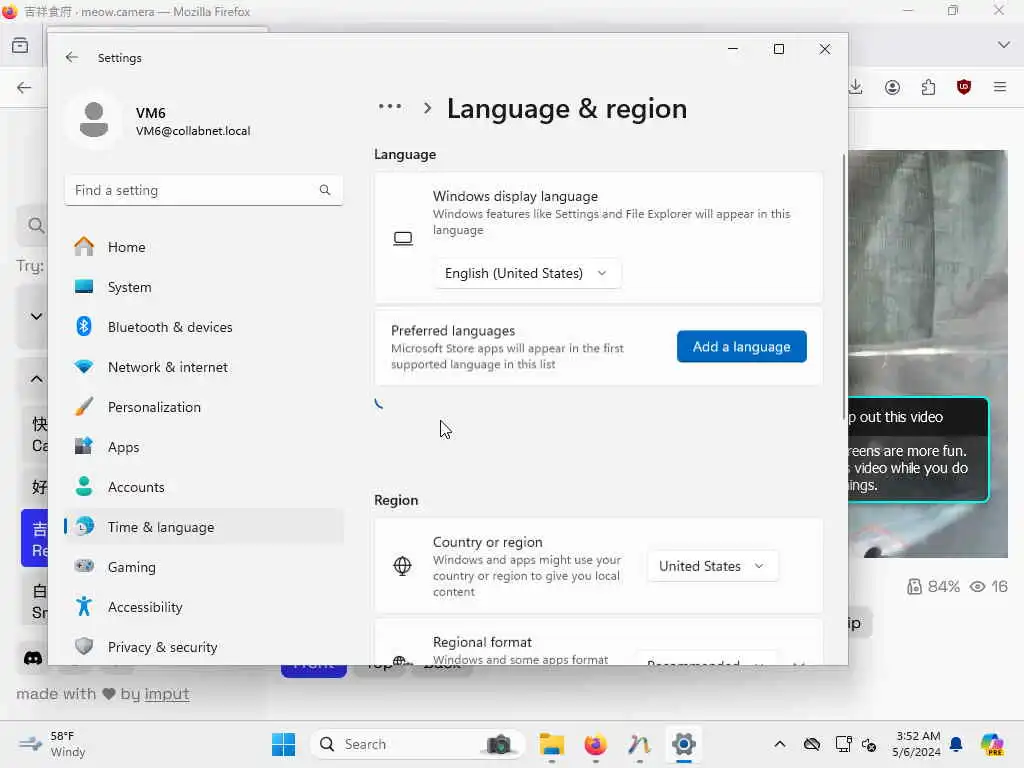This screenshot has width=1024, height=768.
Task: Open Bluetooth & devices settings
Action: 204,327
